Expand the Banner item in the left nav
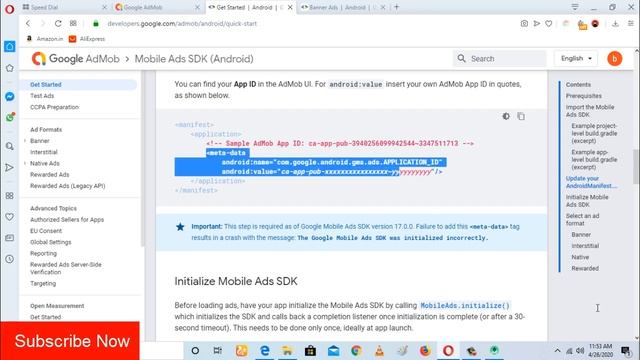The width and height of the screenshot is (640, 360). [x=25, y=141]
